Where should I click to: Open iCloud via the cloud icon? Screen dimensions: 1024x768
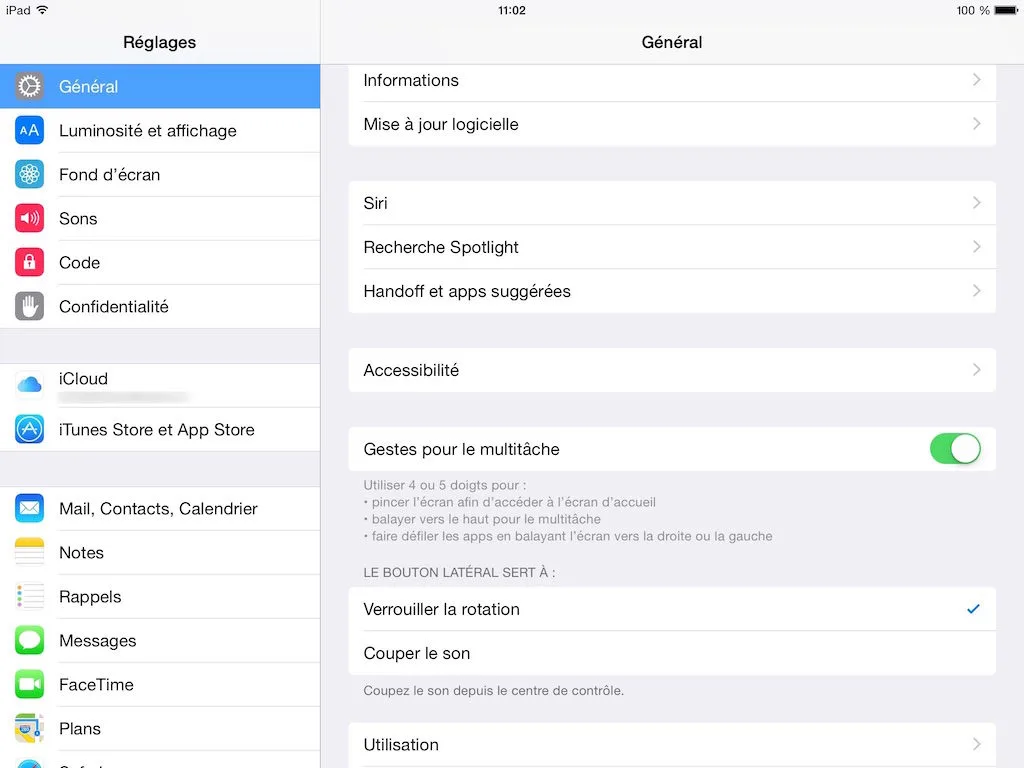pos(29,385)
